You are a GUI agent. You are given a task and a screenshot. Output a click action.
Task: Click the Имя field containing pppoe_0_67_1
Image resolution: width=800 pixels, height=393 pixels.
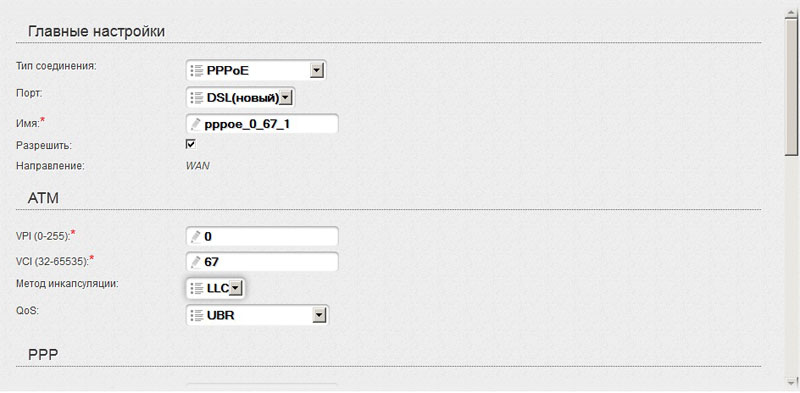click(262, 124)
